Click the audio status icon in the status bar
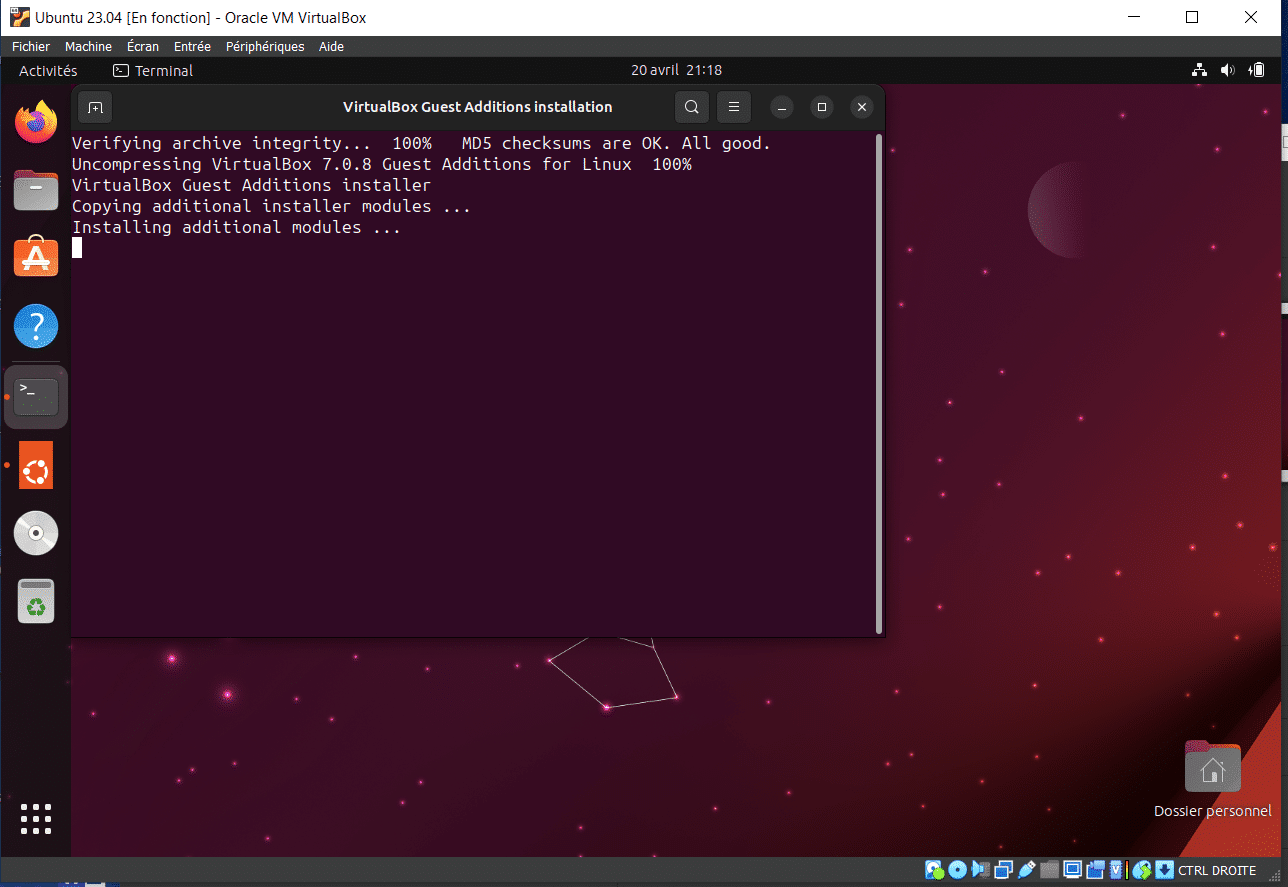Screen dimensions: 1288x887 click(980, 869)
